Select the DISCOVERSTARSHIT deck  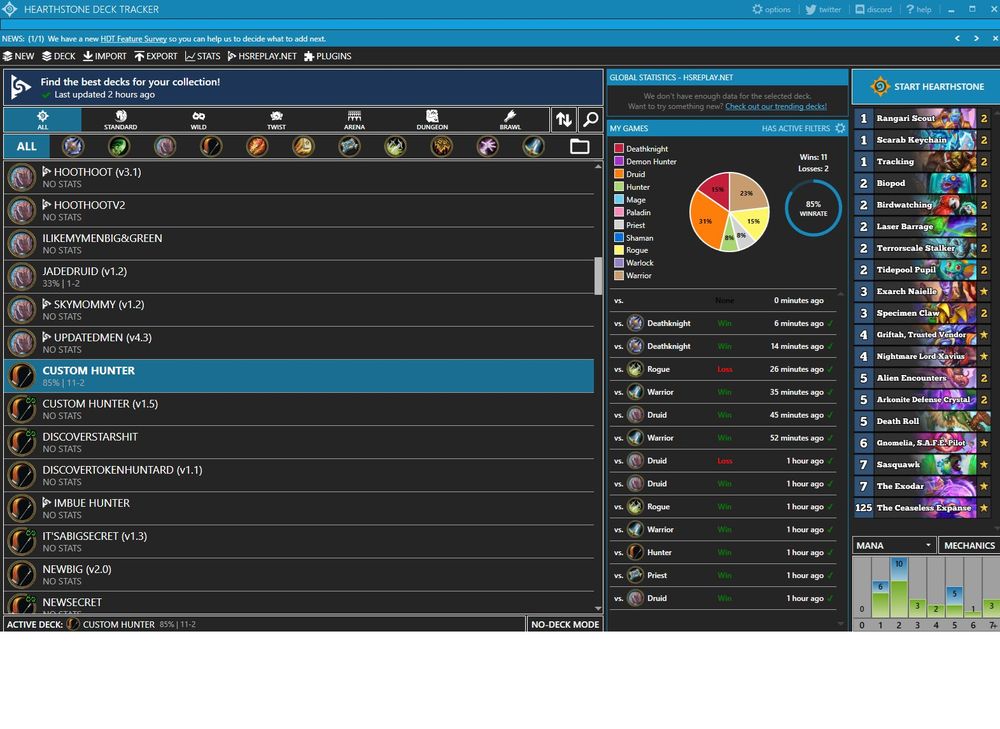click(298, 442)
